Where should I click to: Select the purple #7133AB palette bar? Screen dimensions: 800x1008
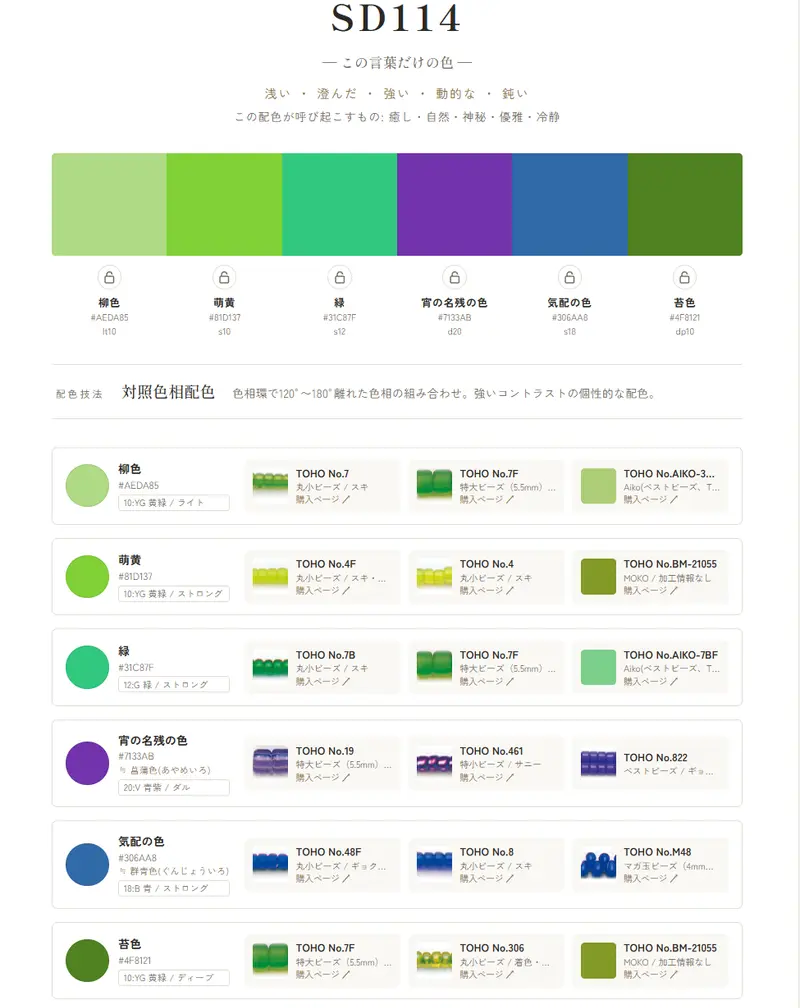(x=455, y=204)
